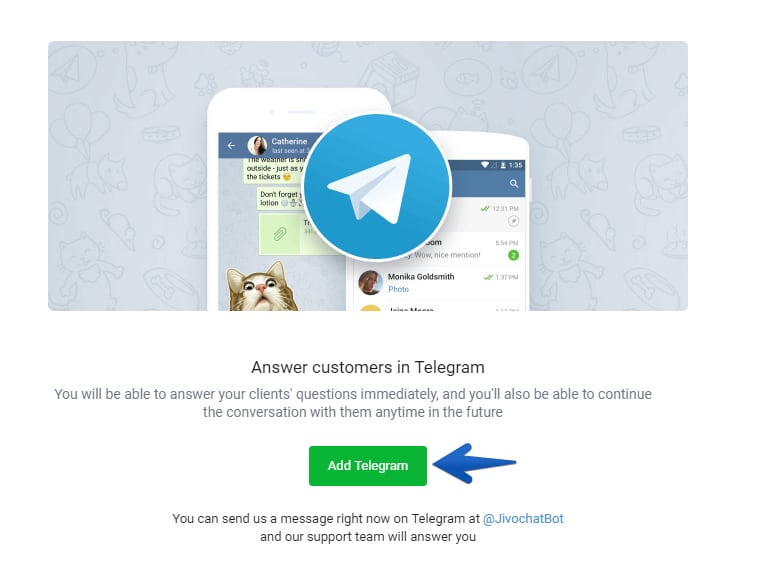Click the Telegram promotional banner image
The height and width of the screenshot is (585, 757).
click(x=368, y=176)
